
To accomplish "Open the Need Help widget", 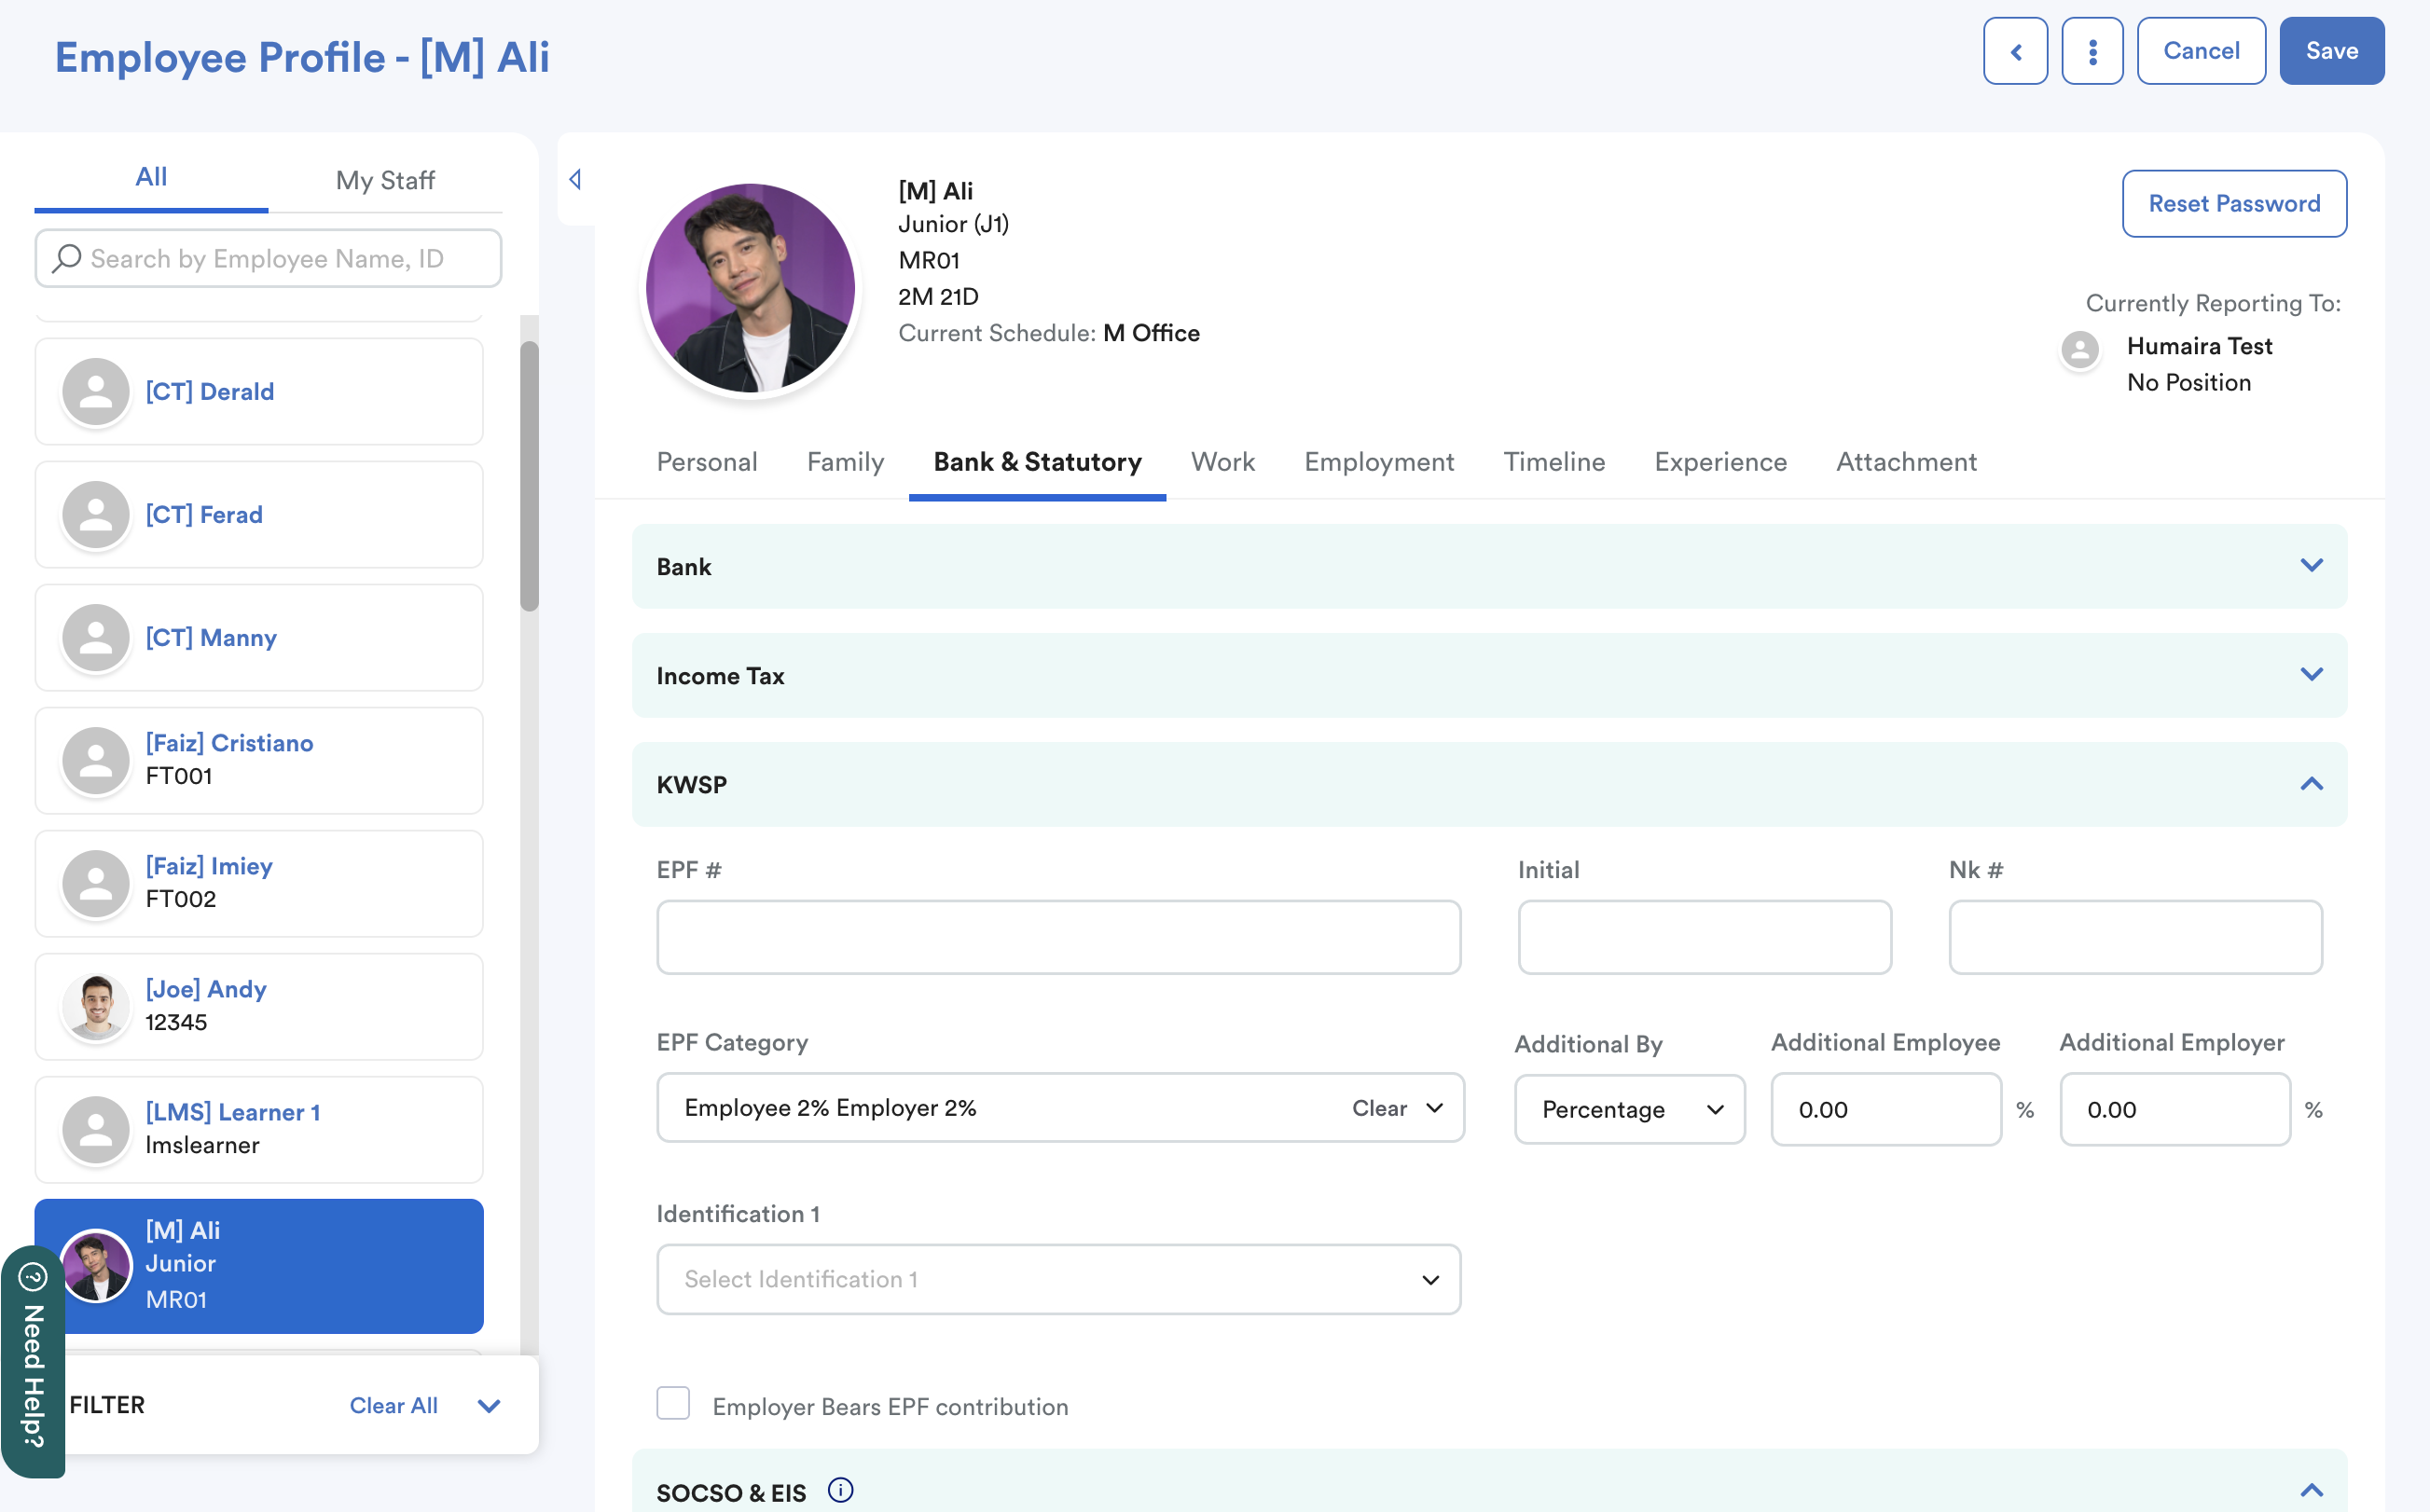I will (x=33, y=1362).
